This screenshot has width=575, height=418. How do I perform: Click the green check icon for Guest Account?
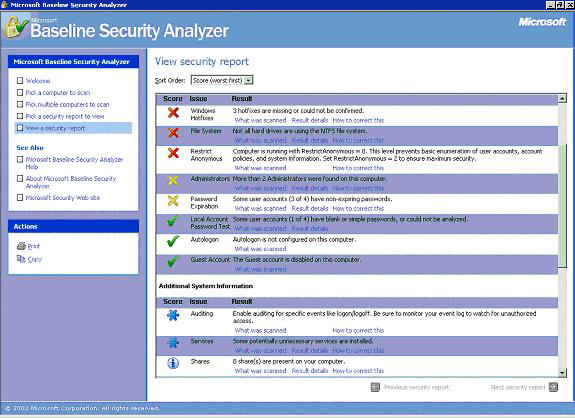point(173,261)
